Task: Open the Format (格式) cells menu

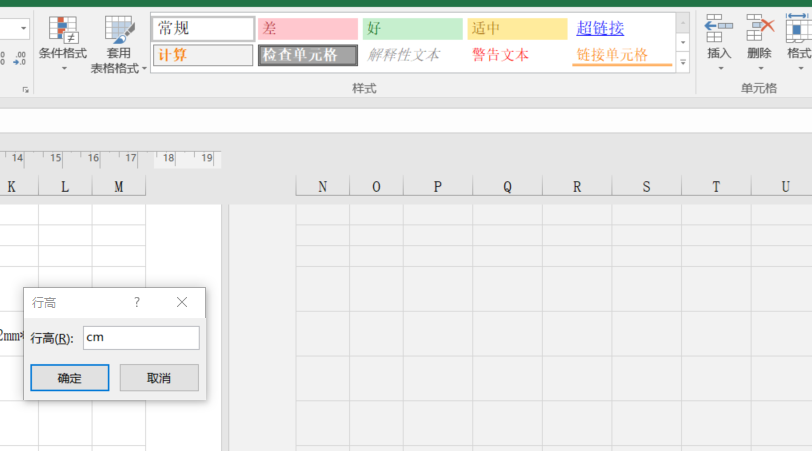Action: [798, 43]
